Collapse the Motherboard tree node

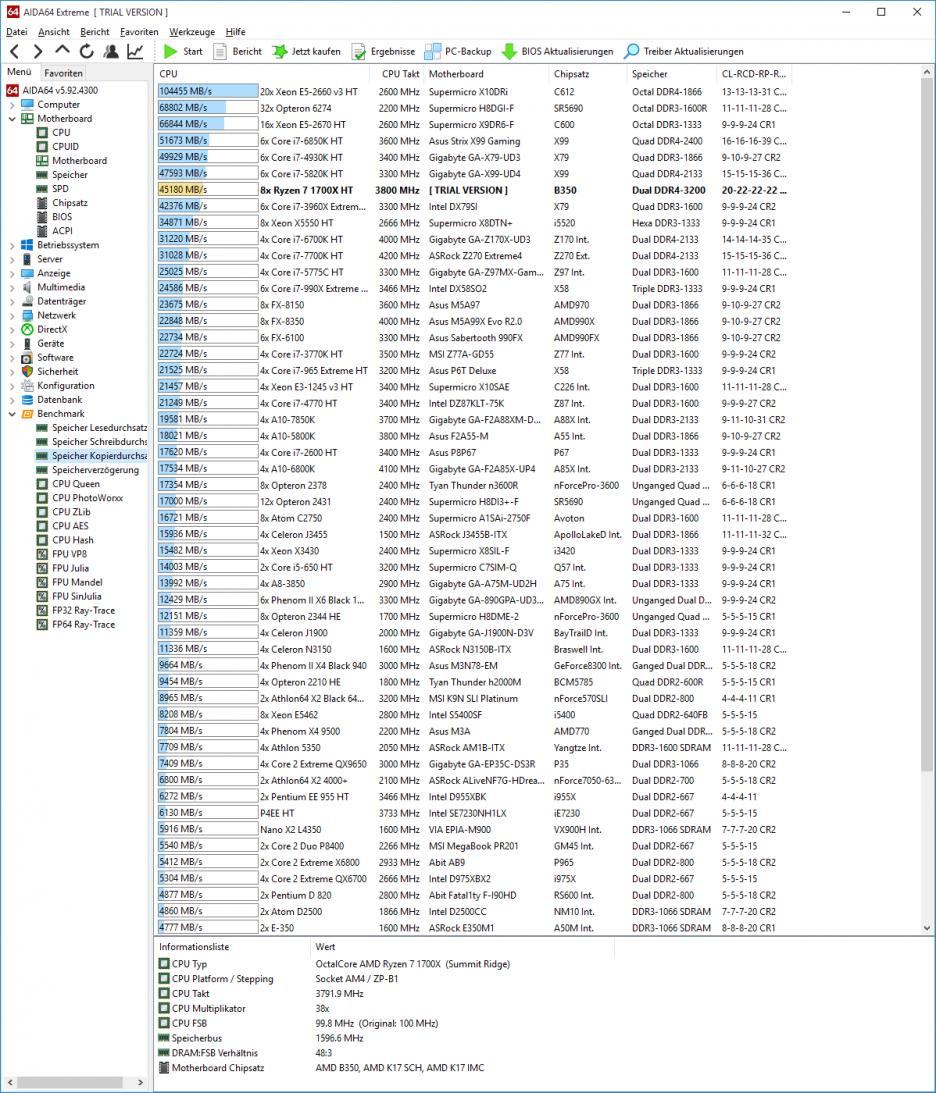[12, 119]
